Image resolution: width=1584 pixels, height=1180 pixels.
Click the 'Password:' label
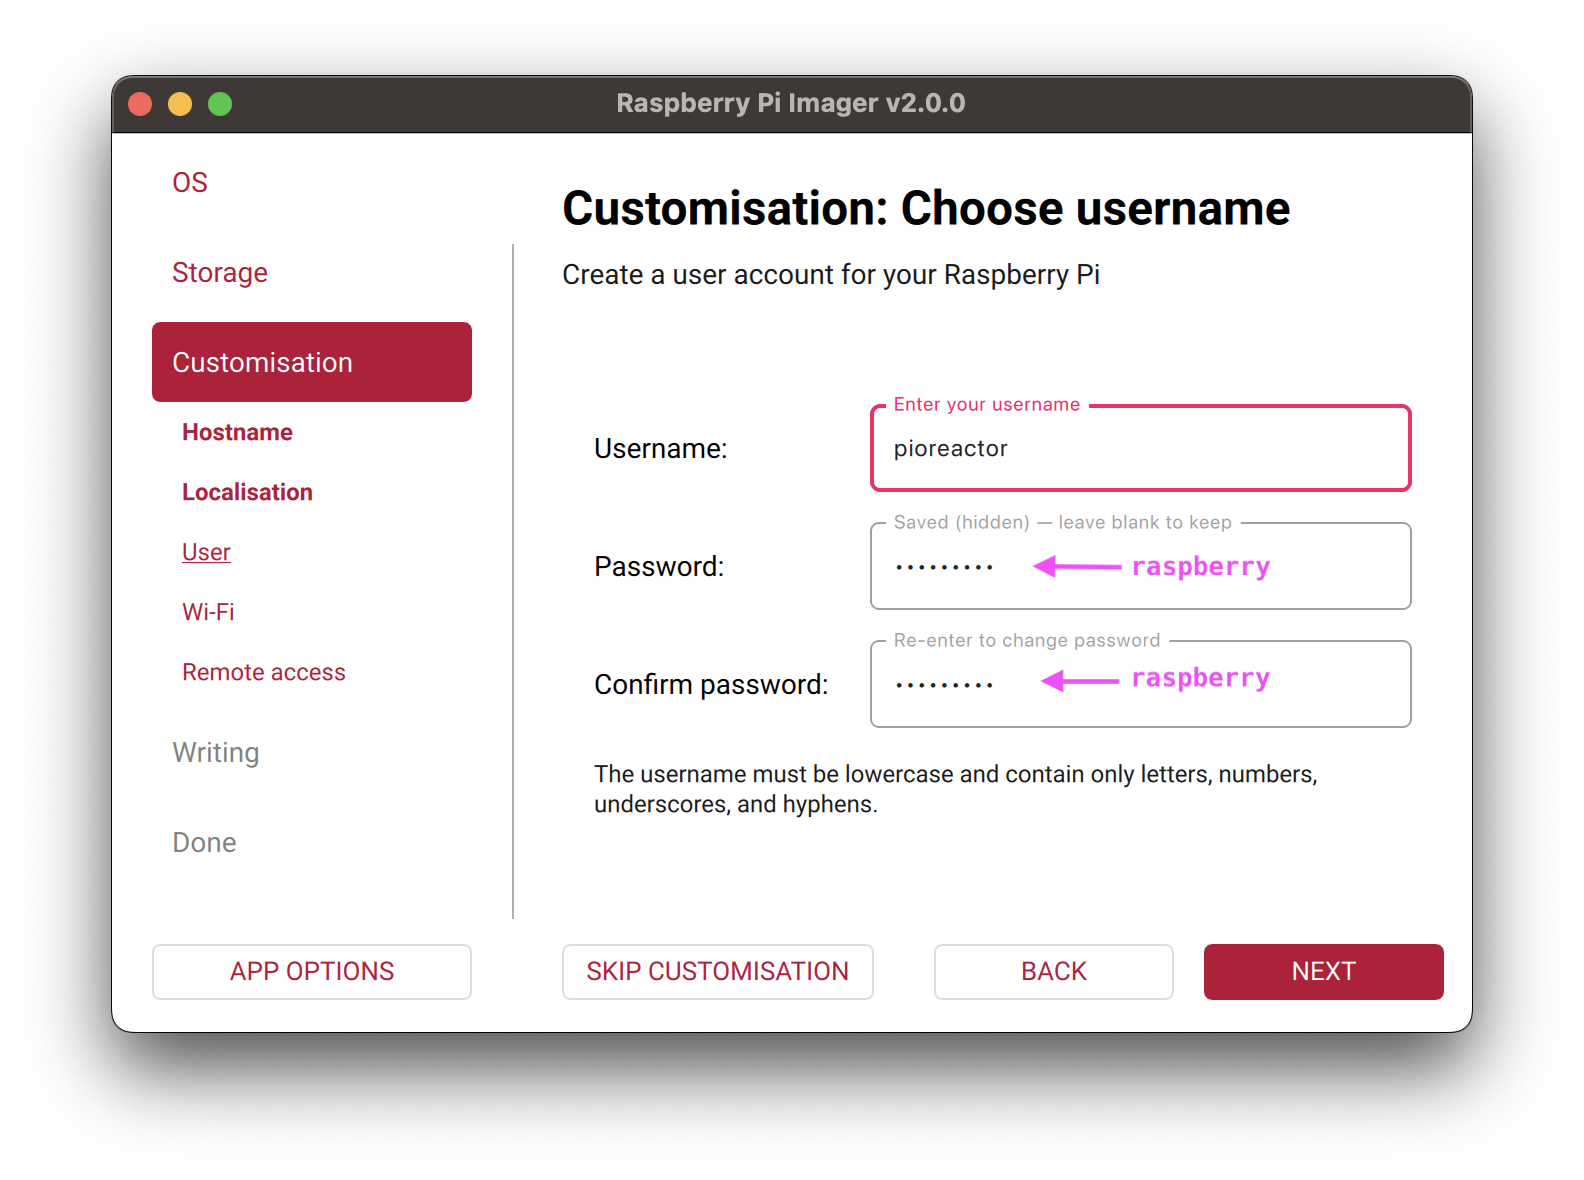point(659,566)
